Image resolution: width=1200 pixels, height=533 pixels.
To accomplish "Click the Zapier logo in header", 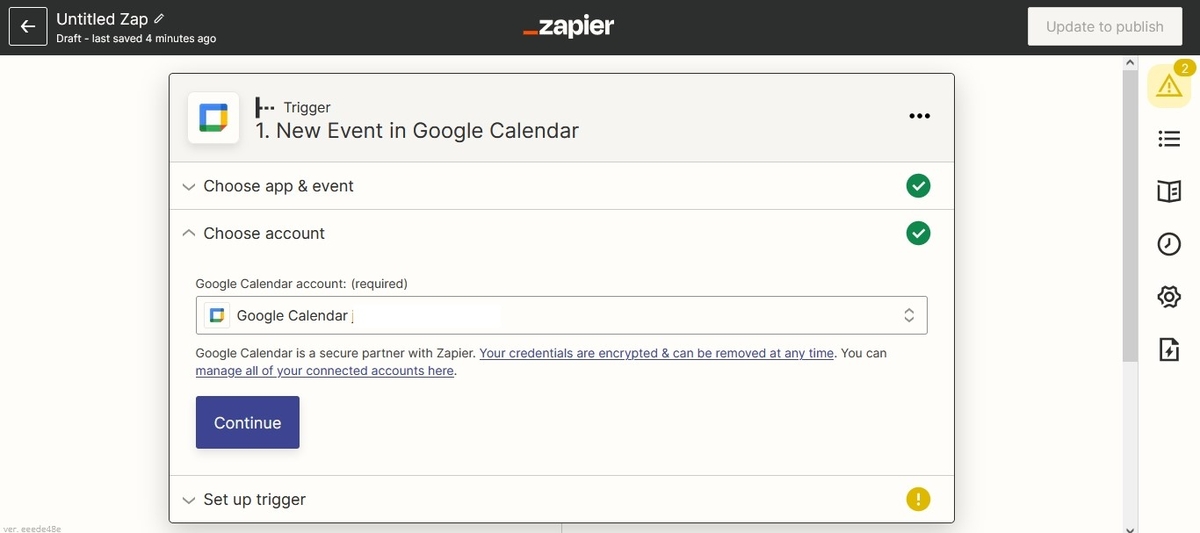I will coord(568,27).
